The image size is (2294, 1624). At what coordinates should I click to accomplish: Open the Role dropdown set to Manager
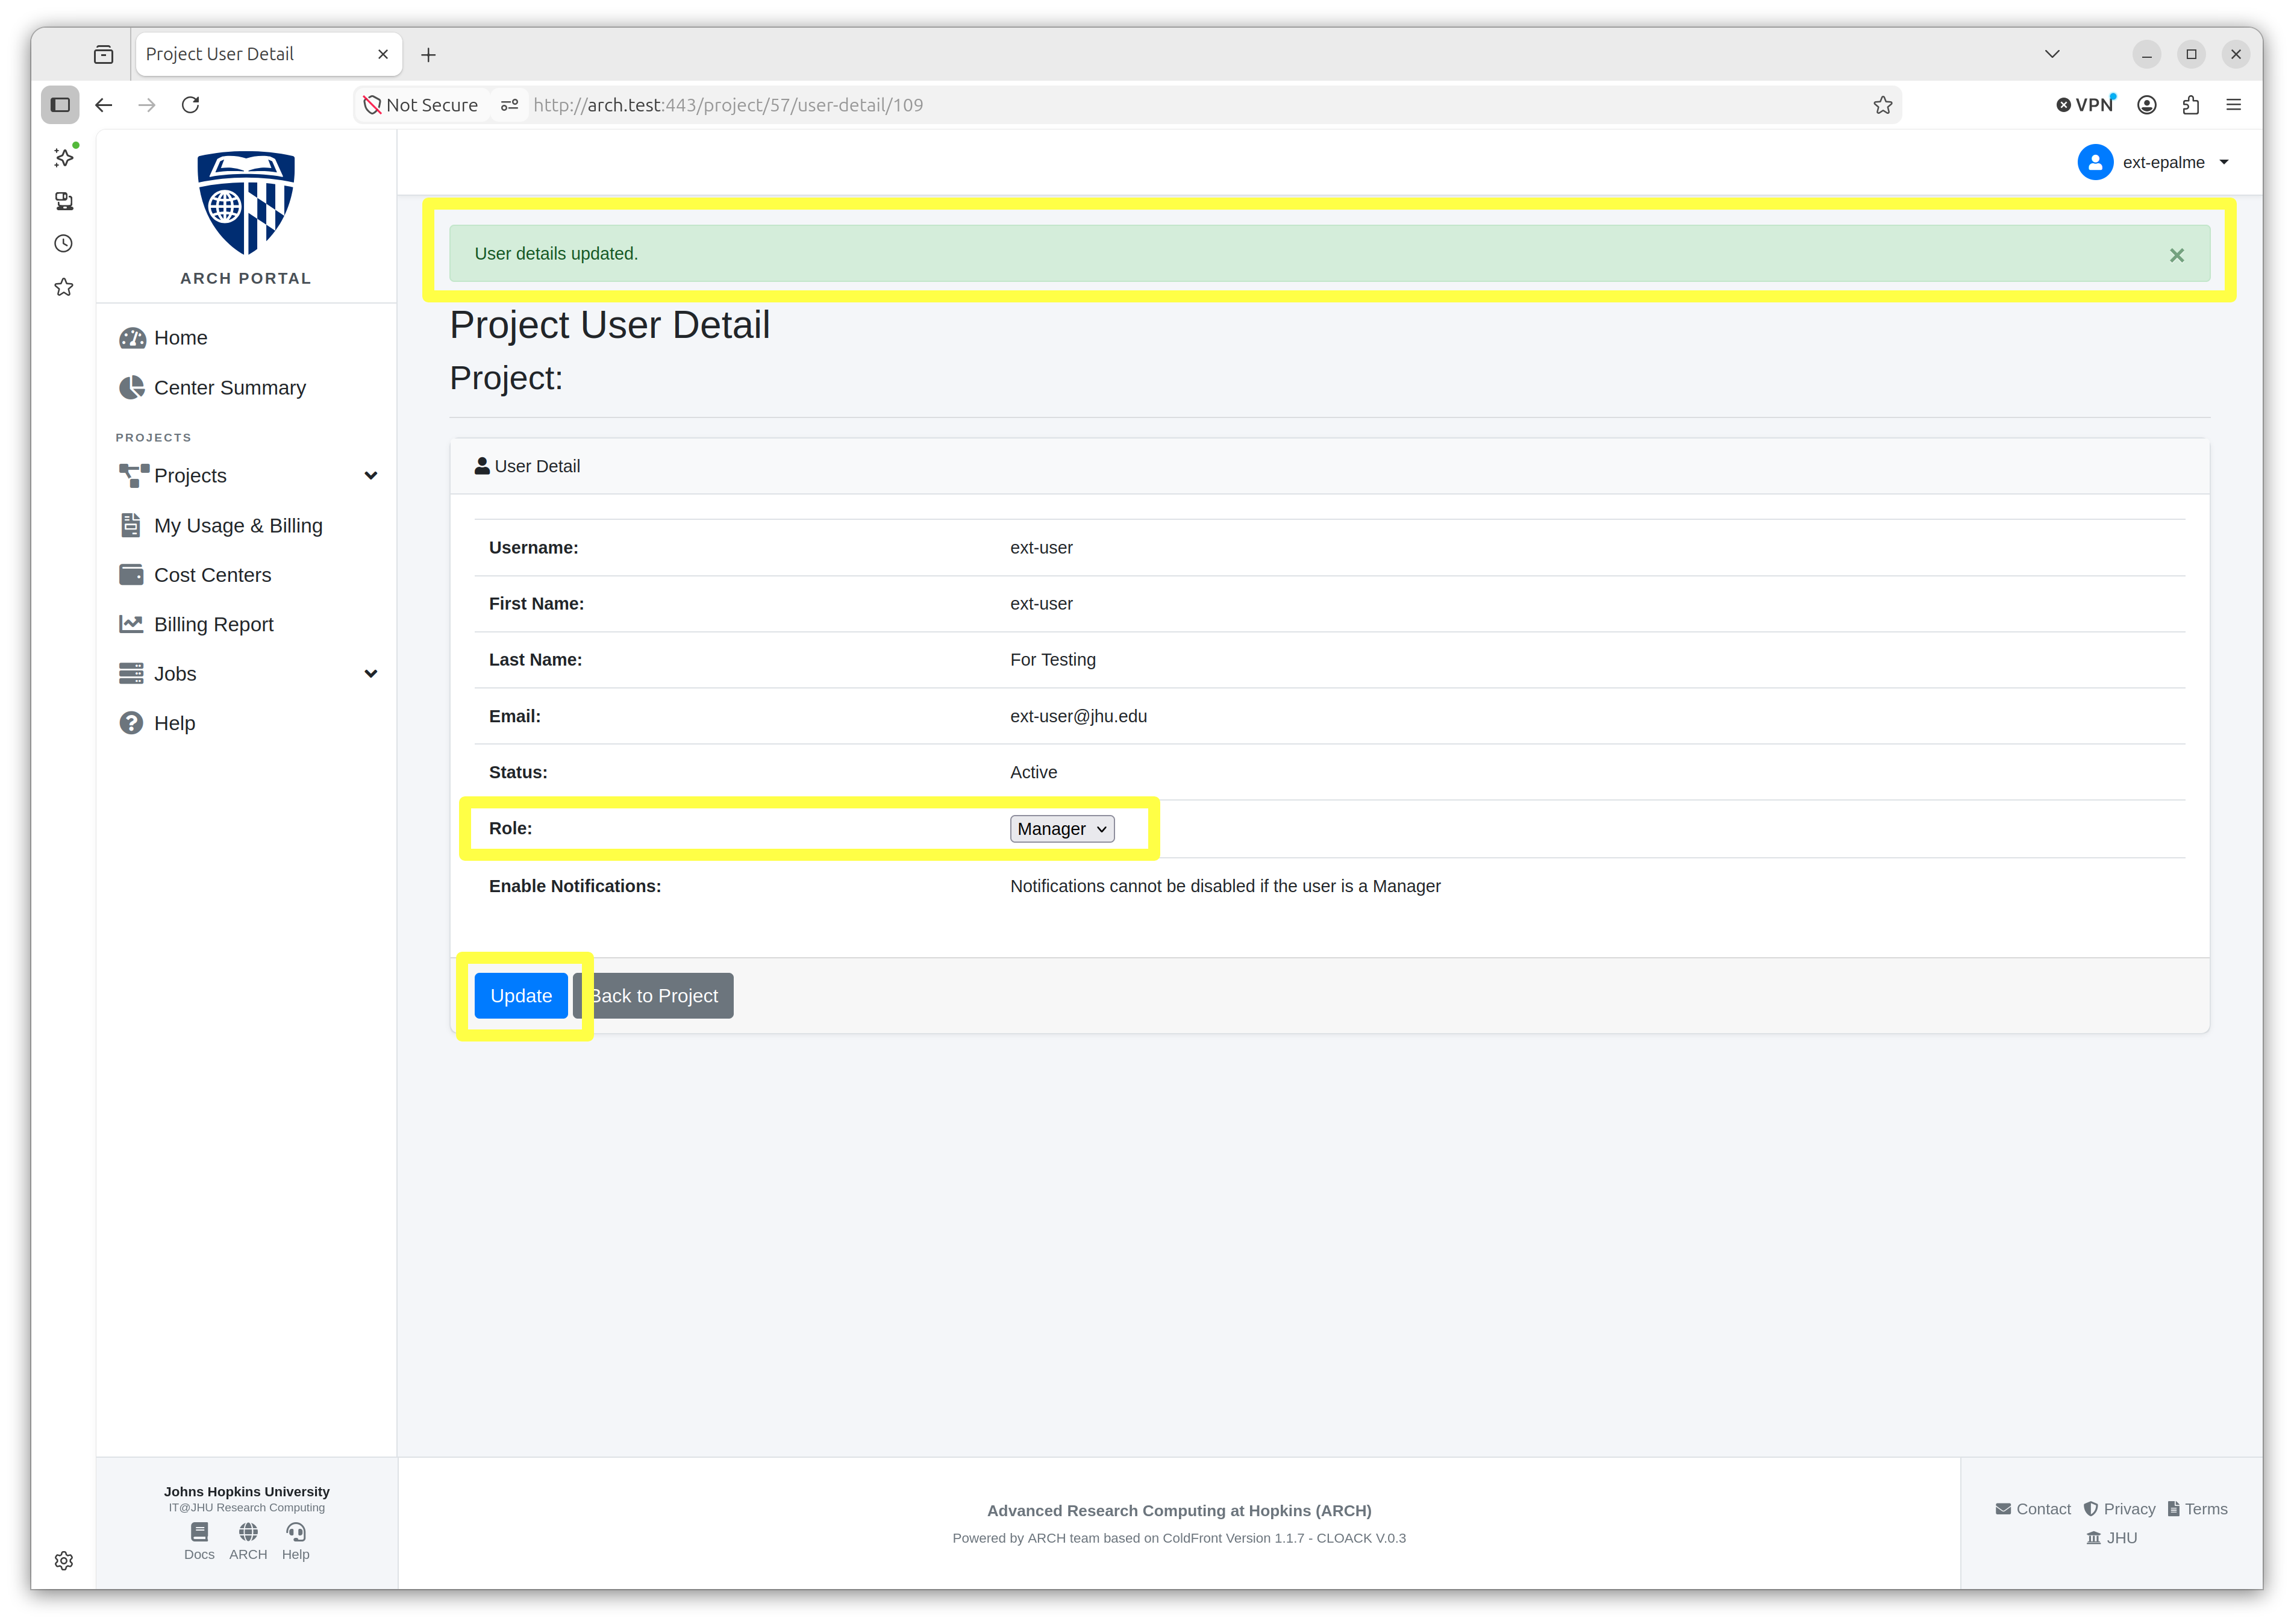coord(1062,829)
